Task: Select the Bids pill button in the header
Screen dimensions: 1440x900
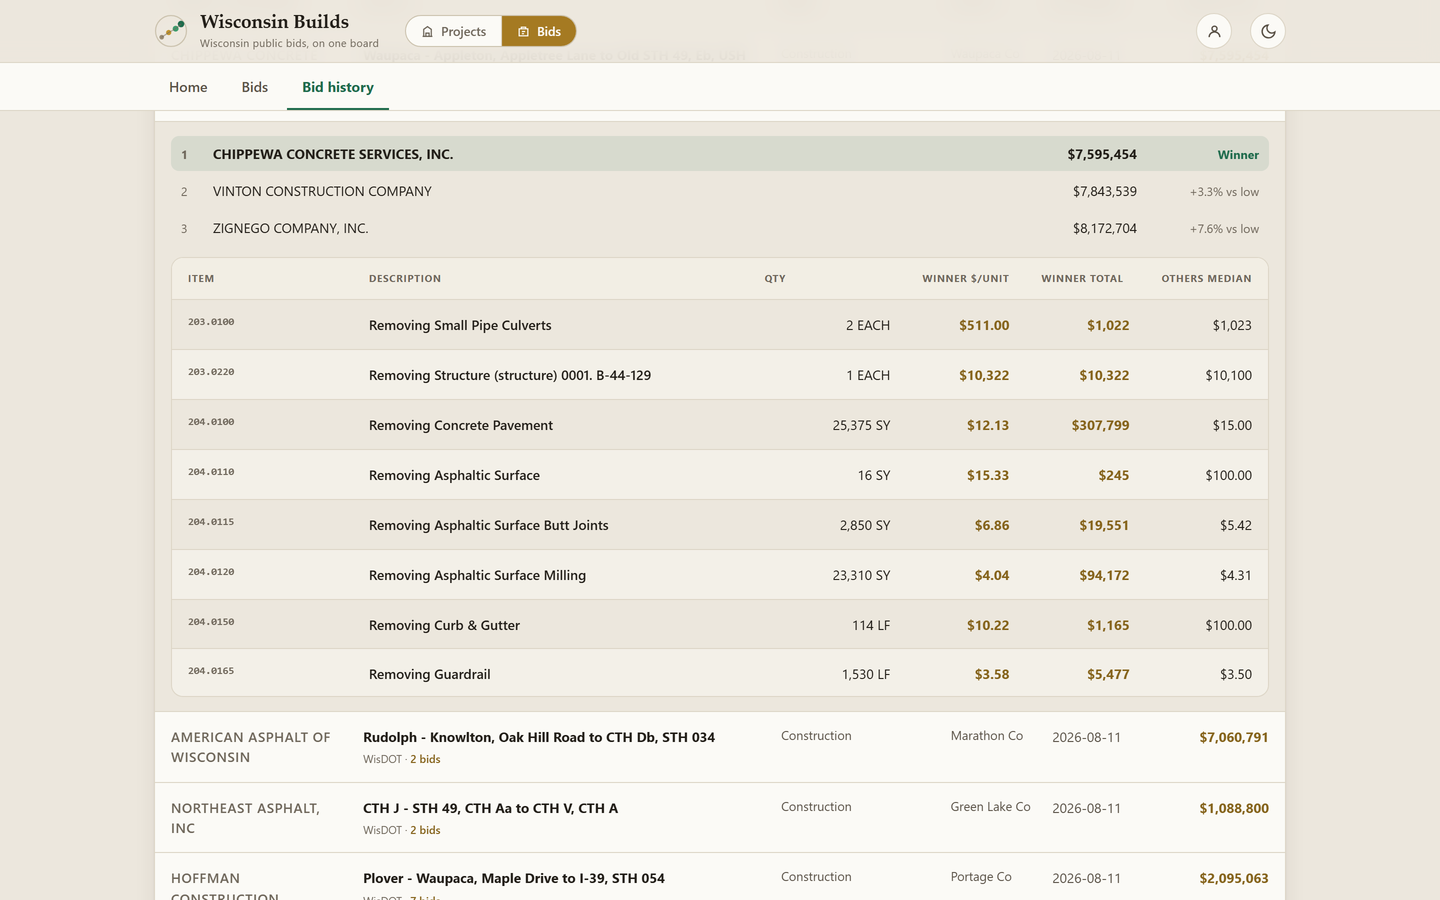Action: pos(539,31)
